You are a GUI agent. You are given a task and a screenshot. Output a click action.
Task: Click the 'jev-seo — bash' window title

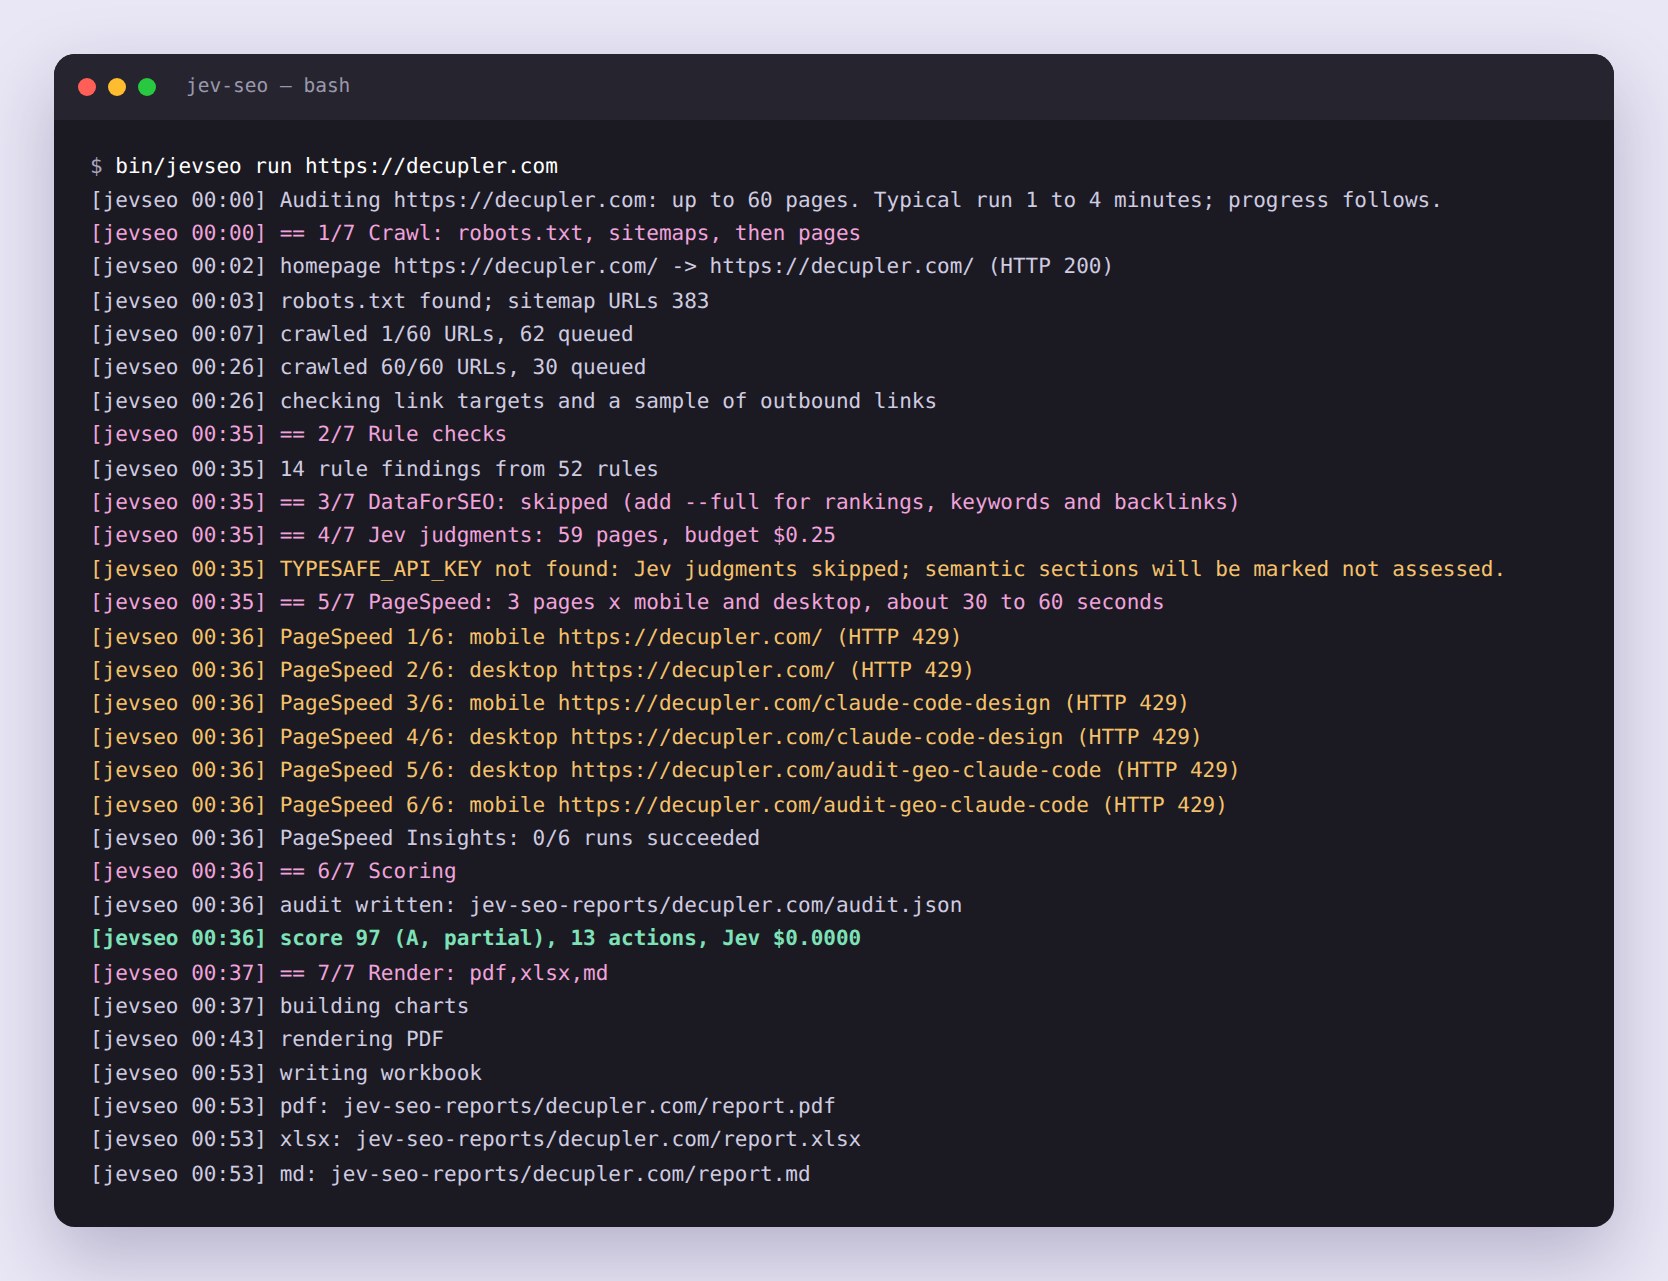point(268,86)
